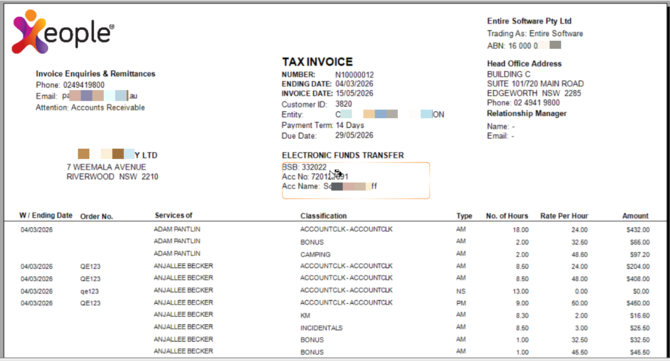The height and width of the screenshot is (361, 670).
Task: Click No. of Hours column header
Action: 507,216
